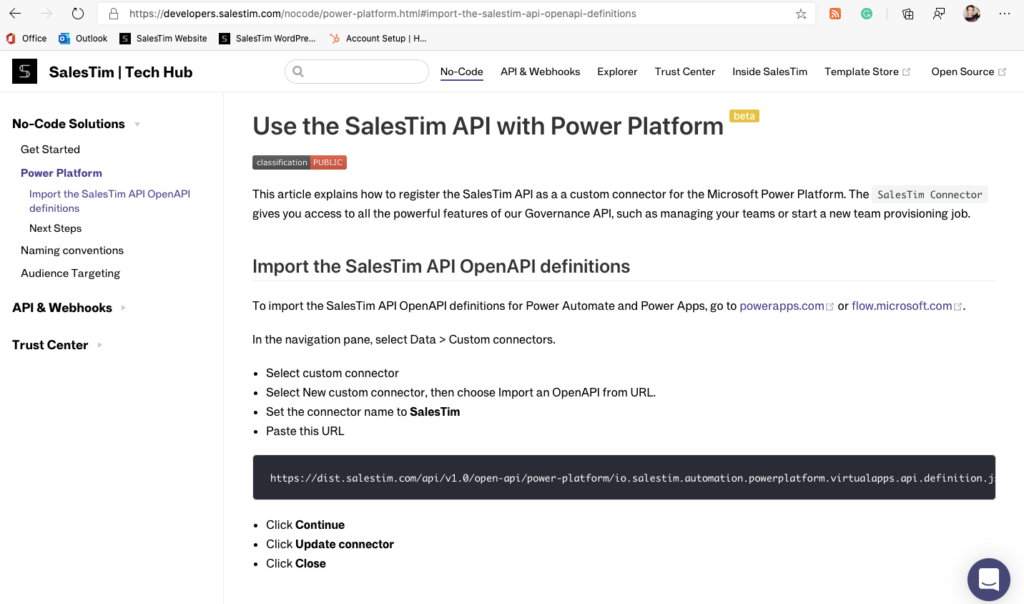Open the Open Source nav link
The image size is (1024, 604).
[968, 72]
